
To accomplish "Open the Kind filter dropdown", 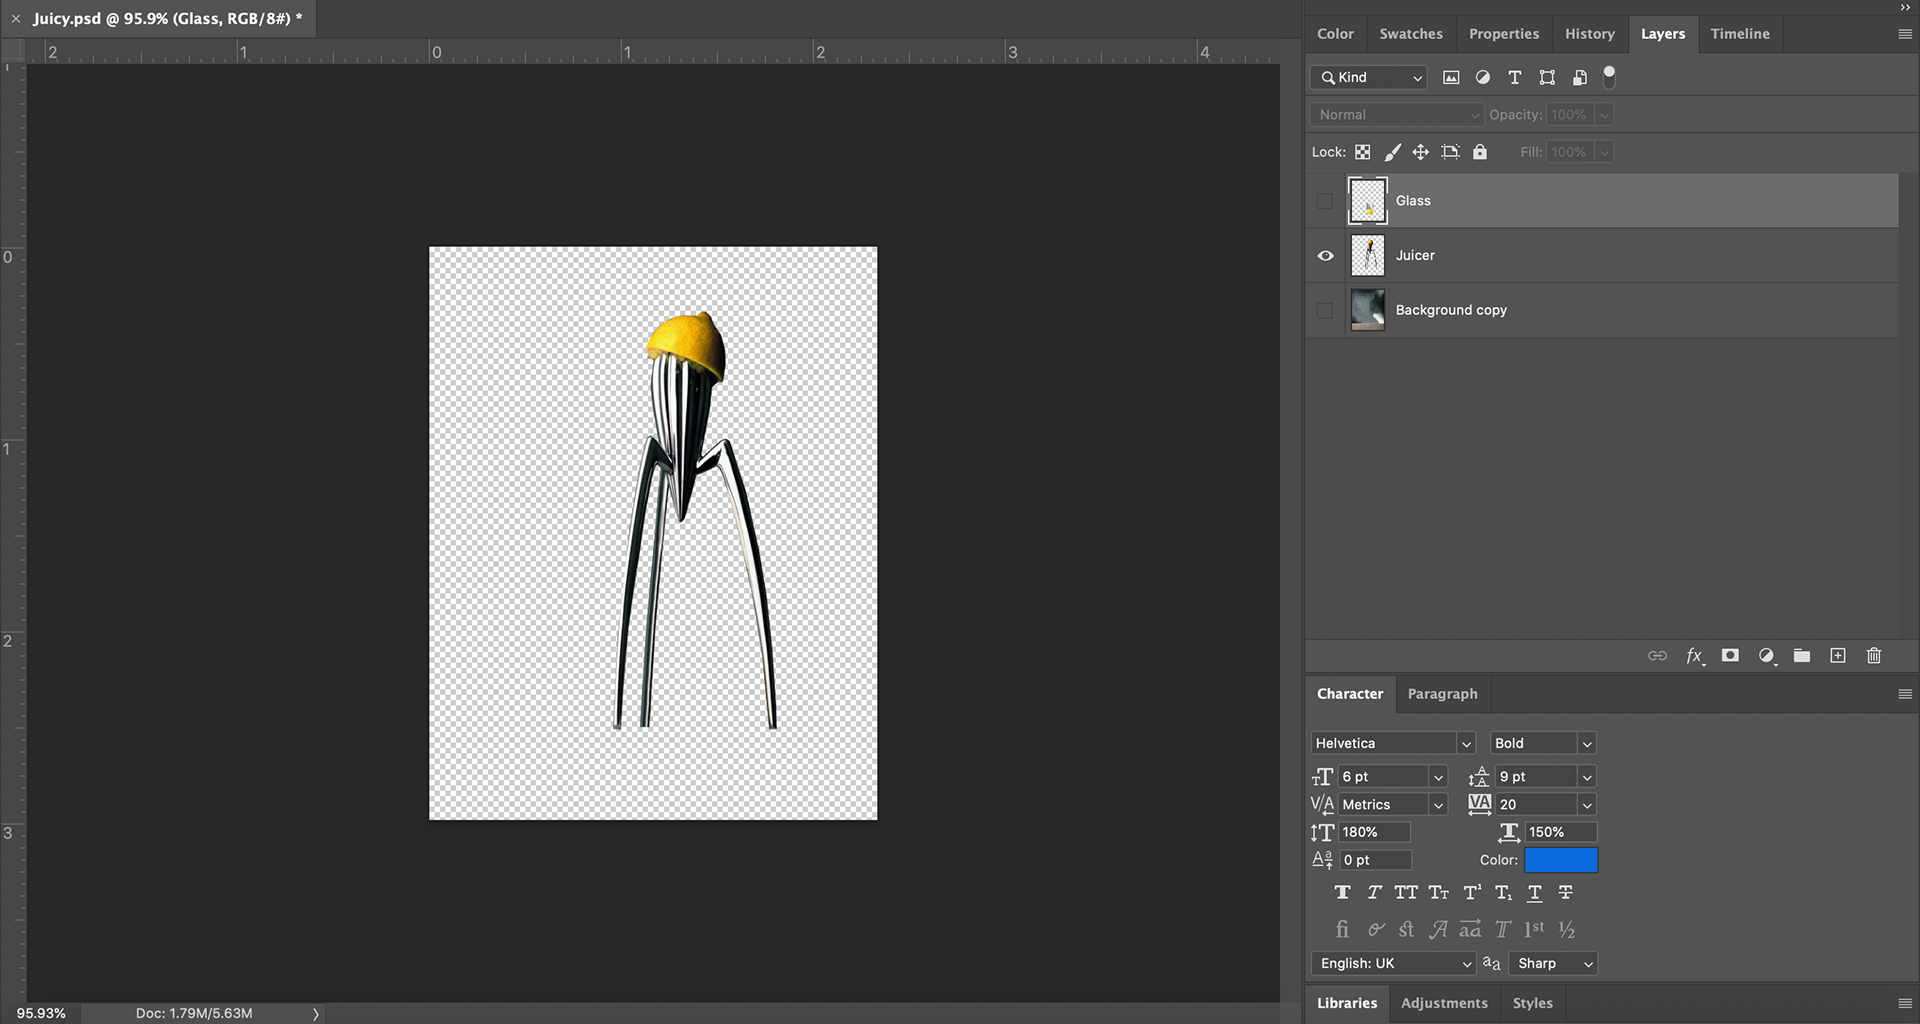I will point(1369,77).
